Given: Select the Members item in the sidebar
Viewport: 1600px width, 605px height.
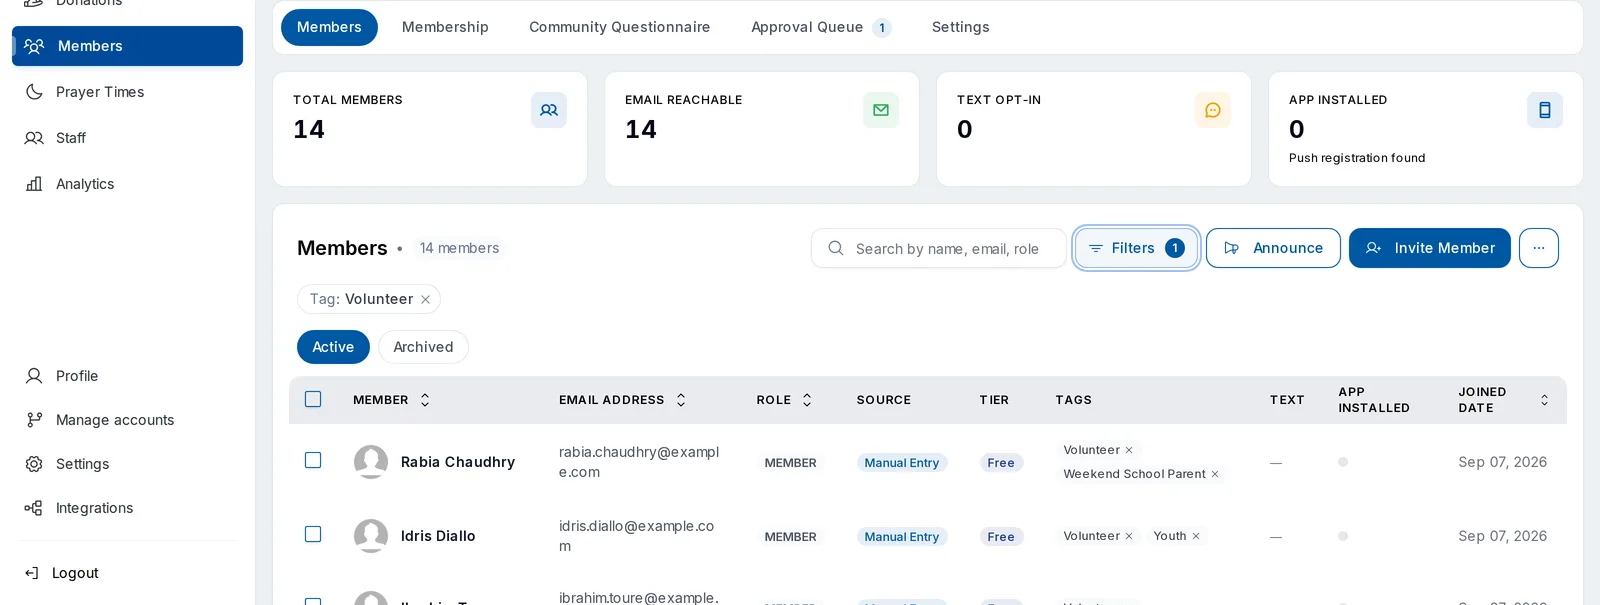Looking at the screenshot, I should point(127,46).
